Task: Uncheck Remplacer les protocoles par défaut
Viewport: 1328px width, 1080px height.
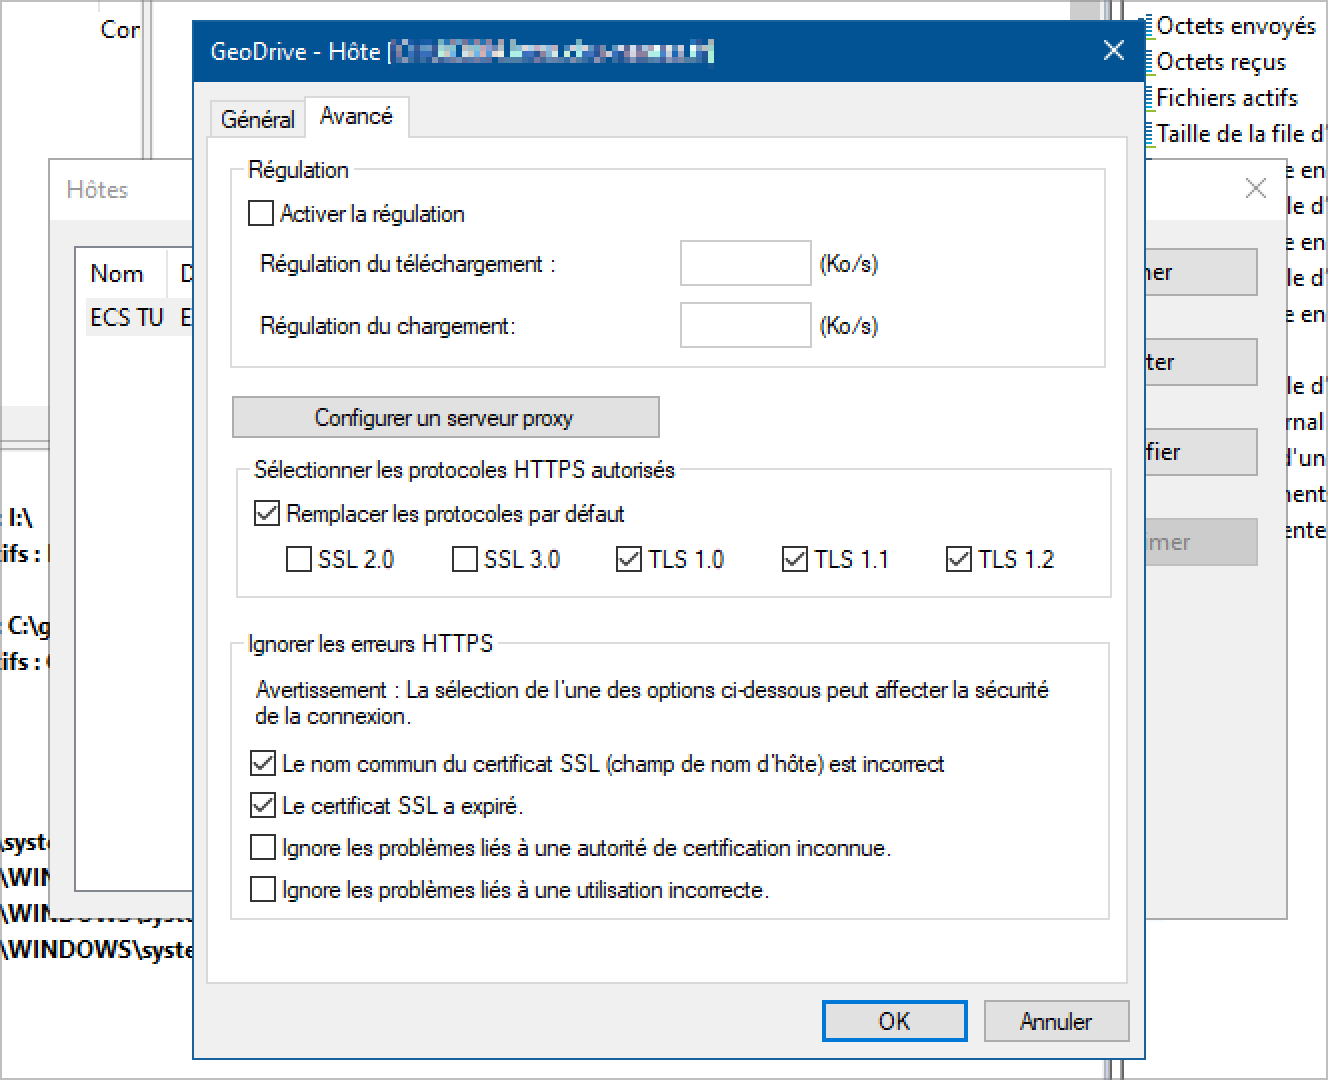Action: pos(267,514)
